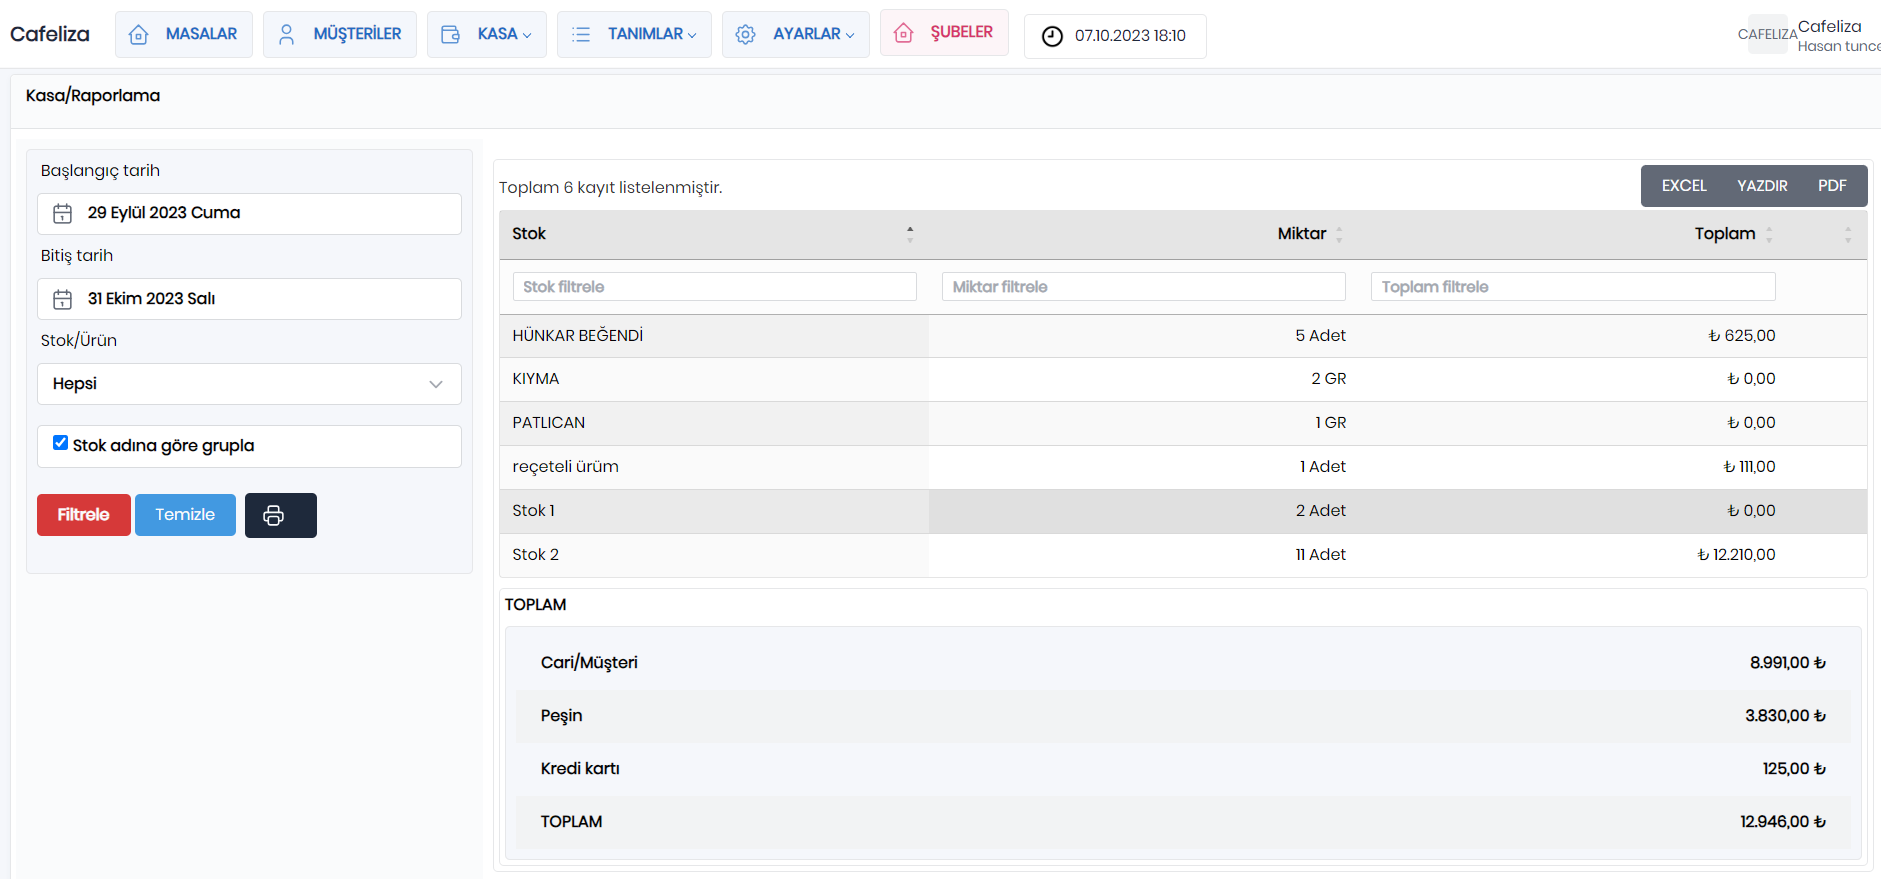Image resolution: width=1881 pixels, height=879 pixels.
Task: Toggle the Stok adına göre grupla checkbox
Action: 61,443
